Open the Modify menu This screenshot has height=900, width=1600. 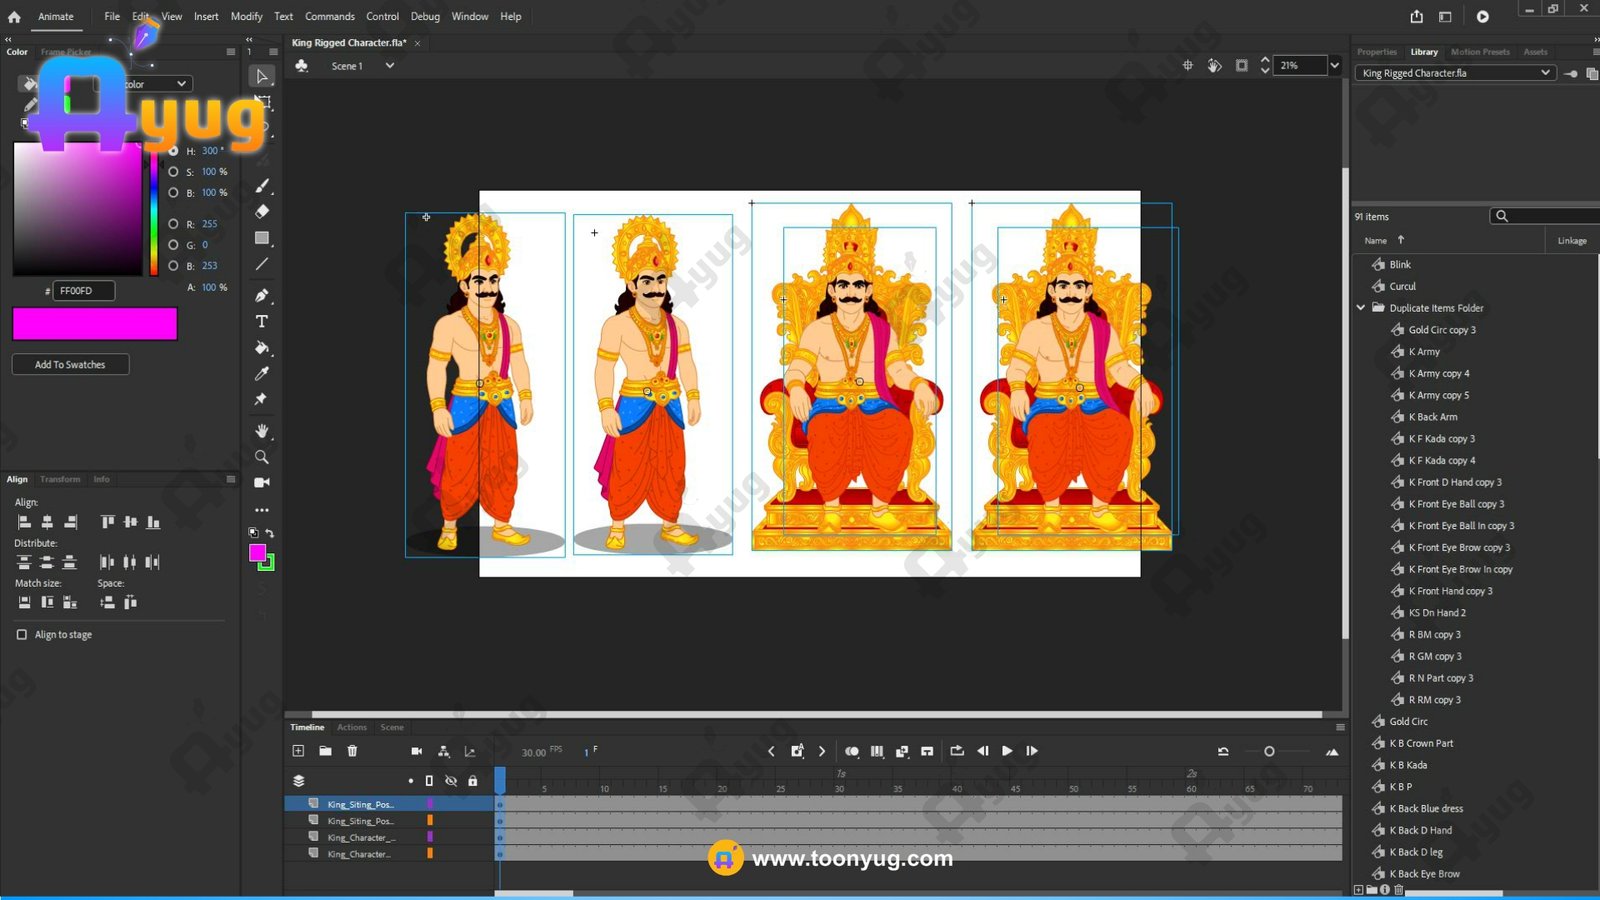coord(246,16)
